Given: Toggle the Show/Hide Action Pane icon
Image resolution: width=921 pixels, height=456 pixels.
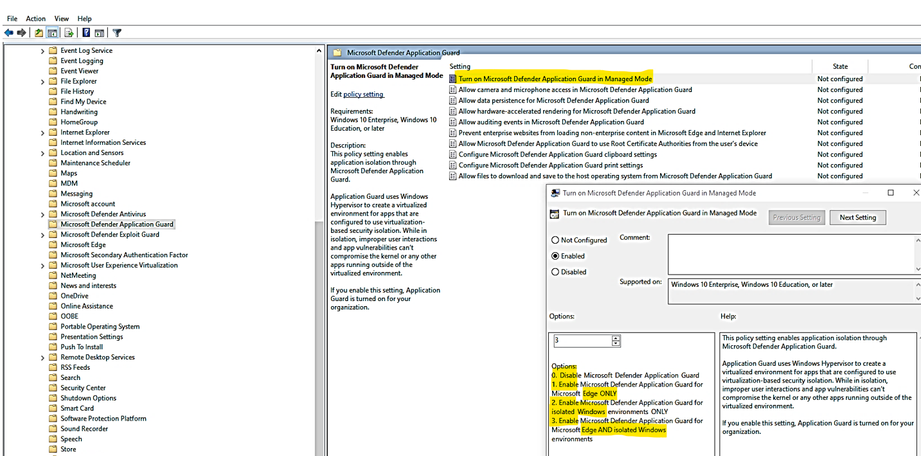Looking at the screenshot, I should (100, 33).
